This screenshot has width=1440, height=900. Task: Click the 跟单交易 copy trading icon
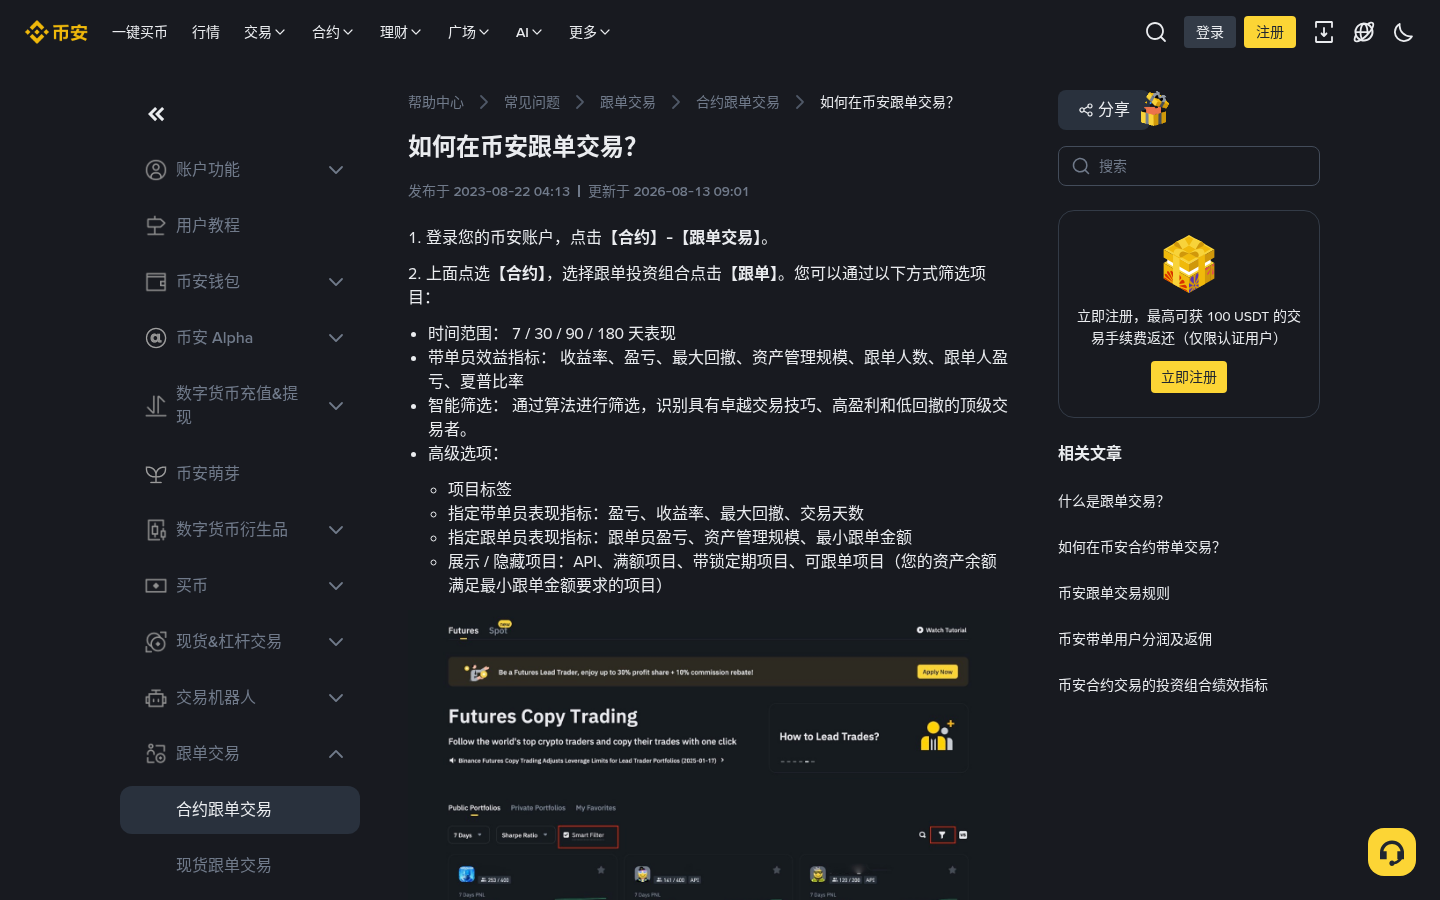pos(156,754)
